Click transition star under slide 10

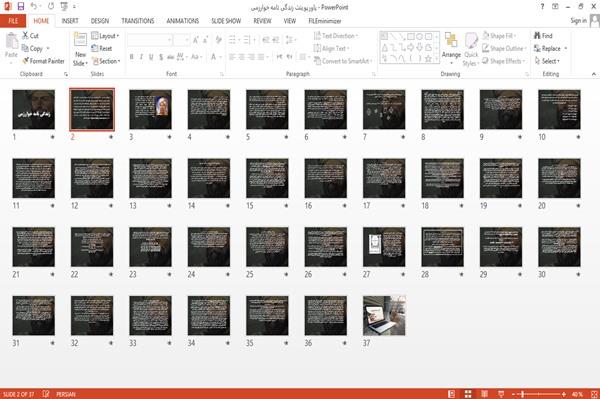(x=578, y=137)
